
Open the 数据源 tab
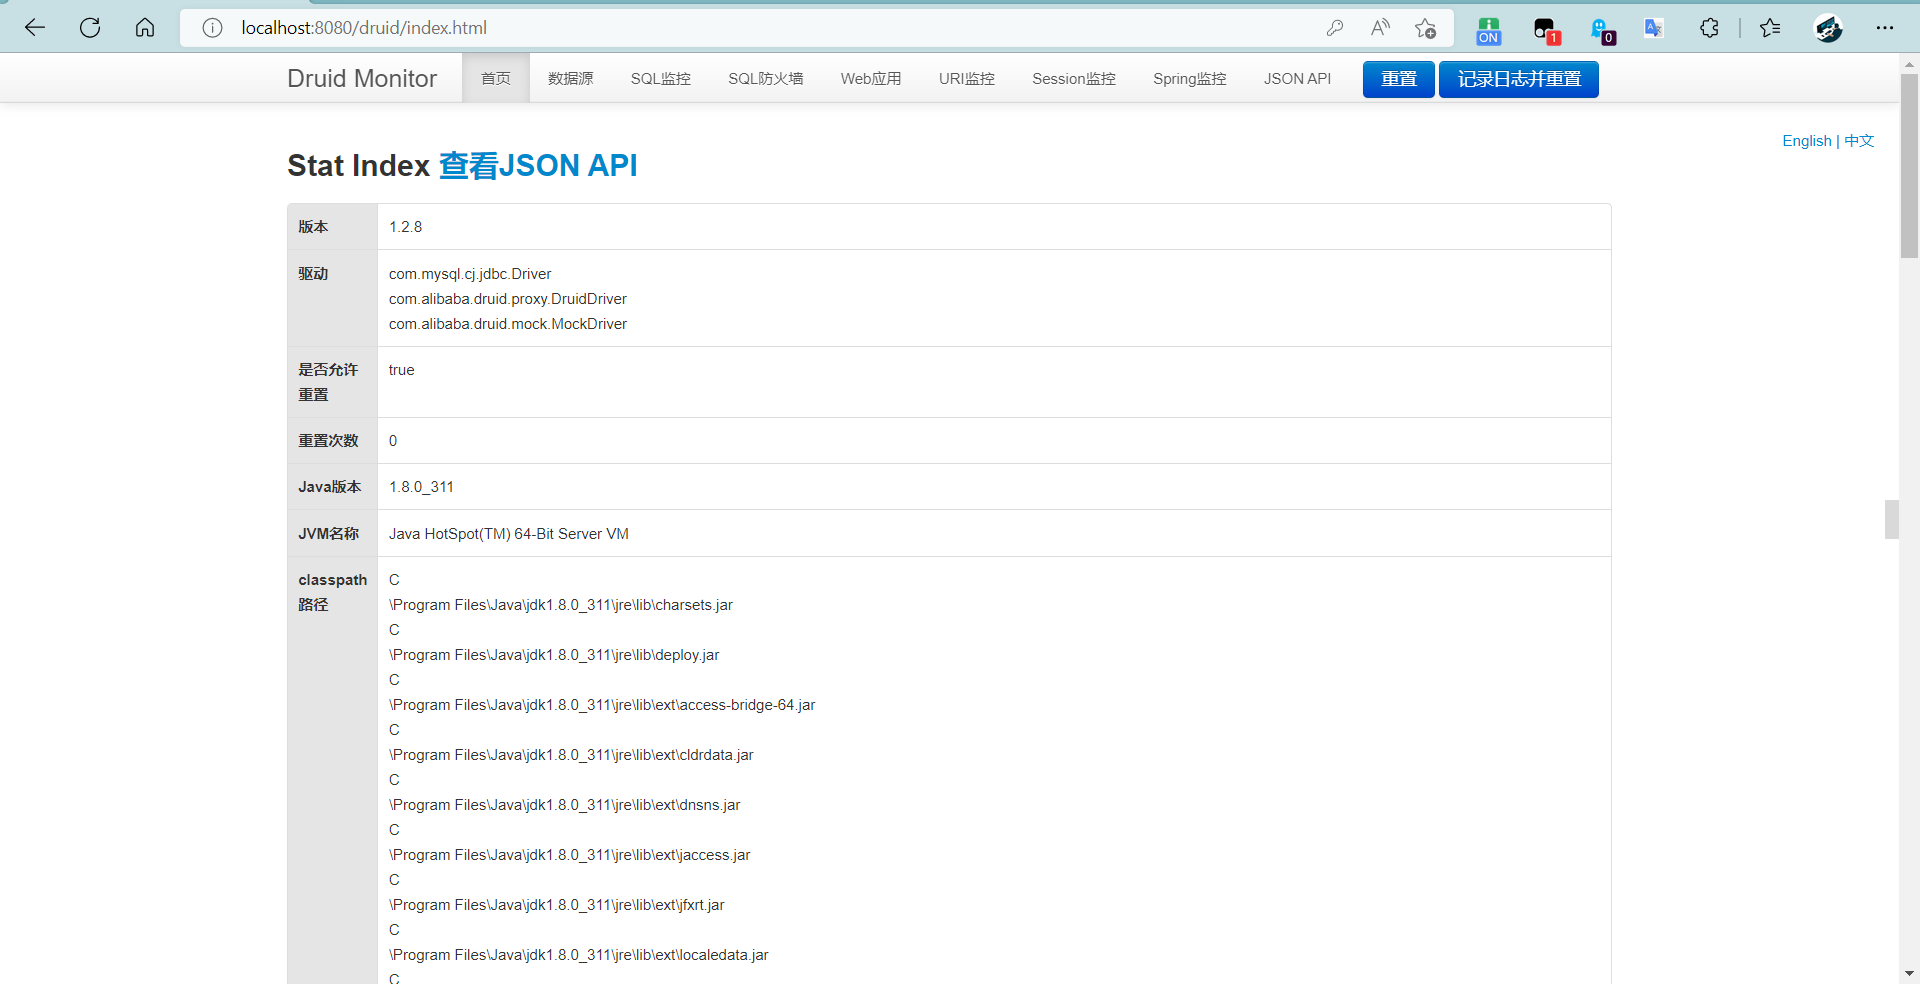pos(571,78)
